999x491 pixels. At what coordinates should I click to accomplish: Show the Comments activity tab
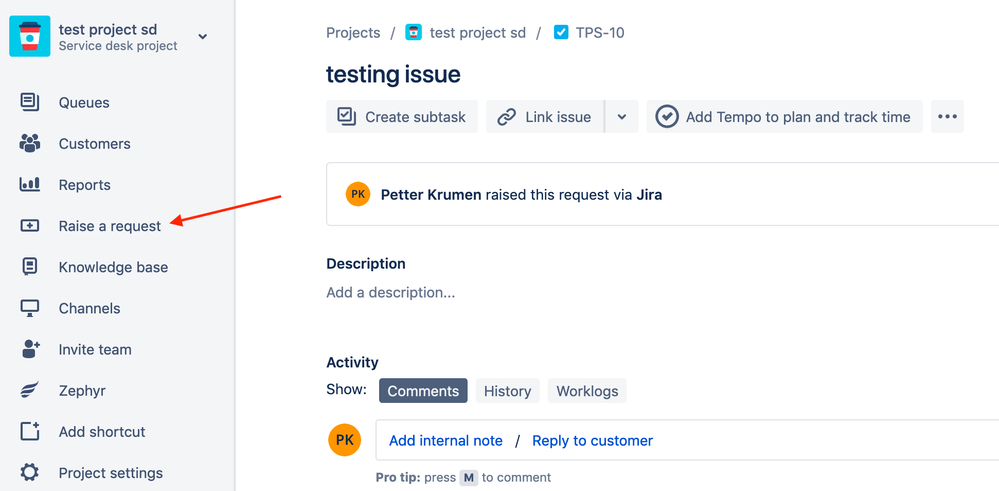(x=423, y=391)
